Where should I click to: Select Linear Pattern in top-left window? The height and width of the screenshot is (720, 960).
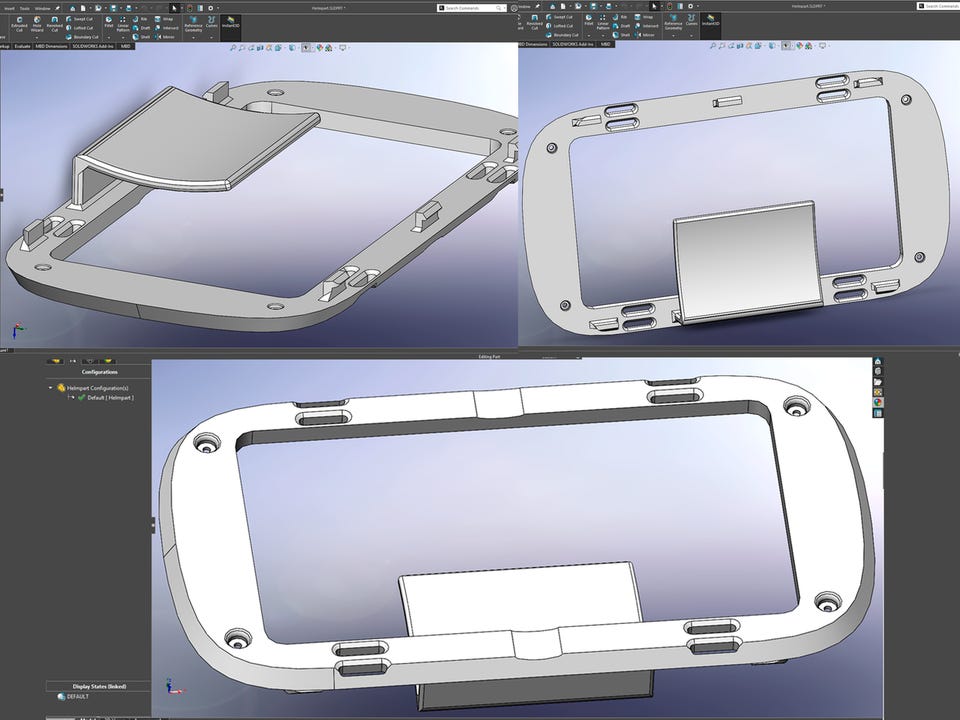pos(123,24)
